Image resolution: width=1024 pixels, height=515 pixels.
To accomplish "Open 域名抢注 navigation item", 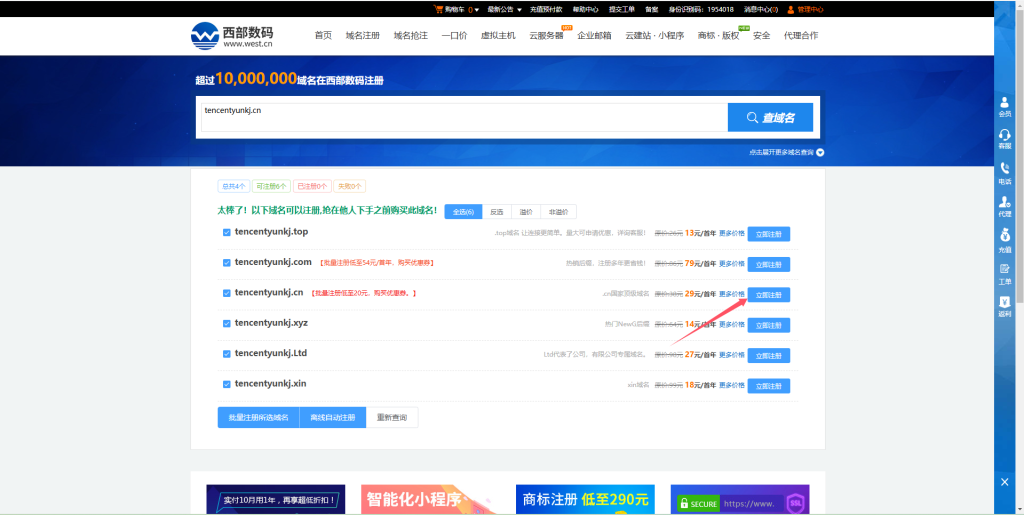I will coord(411,36).
